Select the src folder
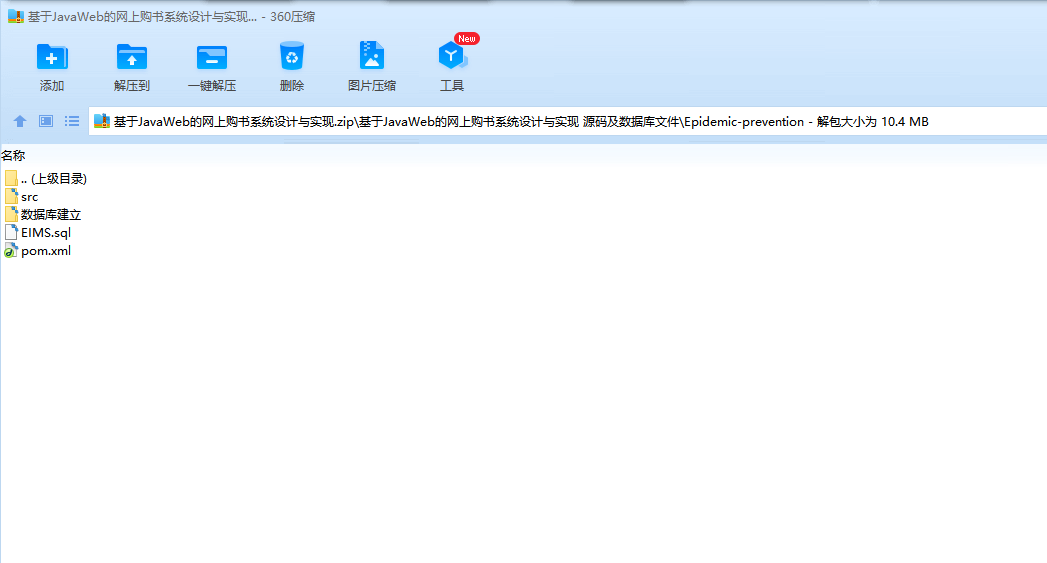Viewport: 1047px width, 563px height. point(21,196)
